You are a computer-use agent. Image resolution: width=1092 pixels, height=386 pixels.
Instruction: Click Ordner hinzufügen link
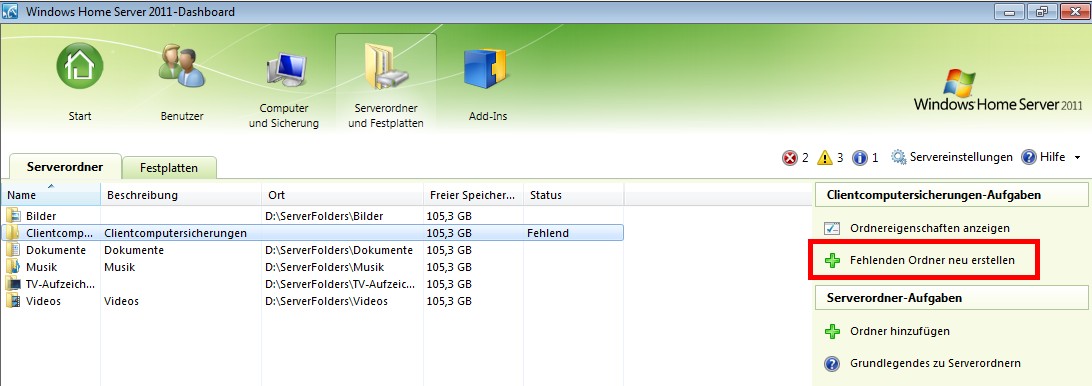[900, 331]
